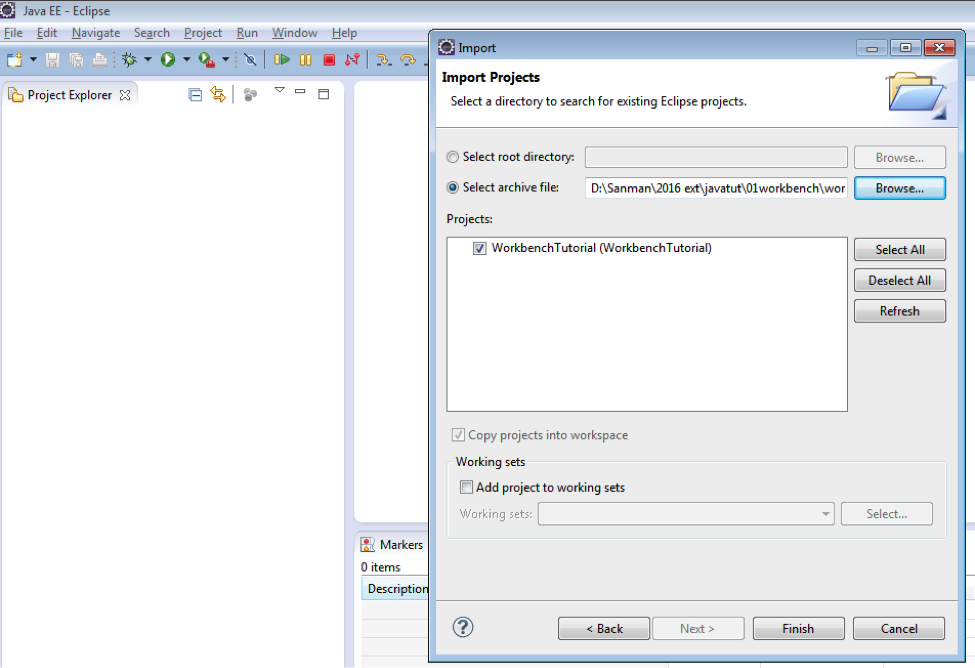Open the Run configurations dropdown arrow
This screenshot has width=975, height=668.
click(186, 60)
